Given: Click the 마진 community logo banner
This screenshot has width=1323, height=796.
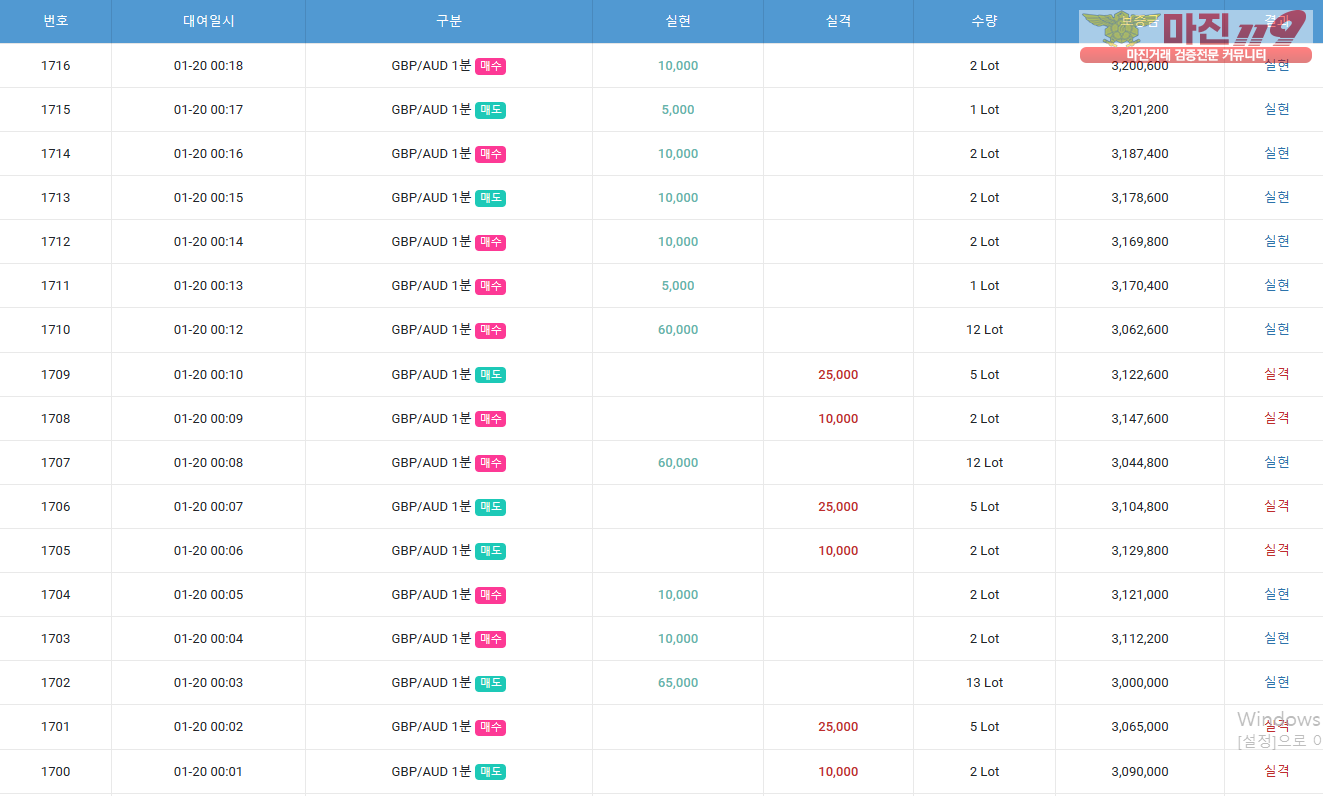Looking at the screenshot, I should 1195,37.
